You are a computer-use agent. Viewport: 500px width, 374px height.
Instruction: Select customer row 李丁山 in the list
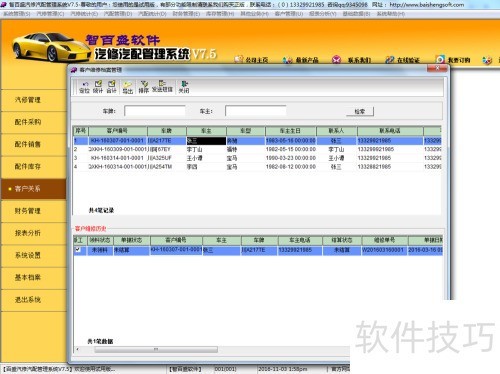(257, 149)
